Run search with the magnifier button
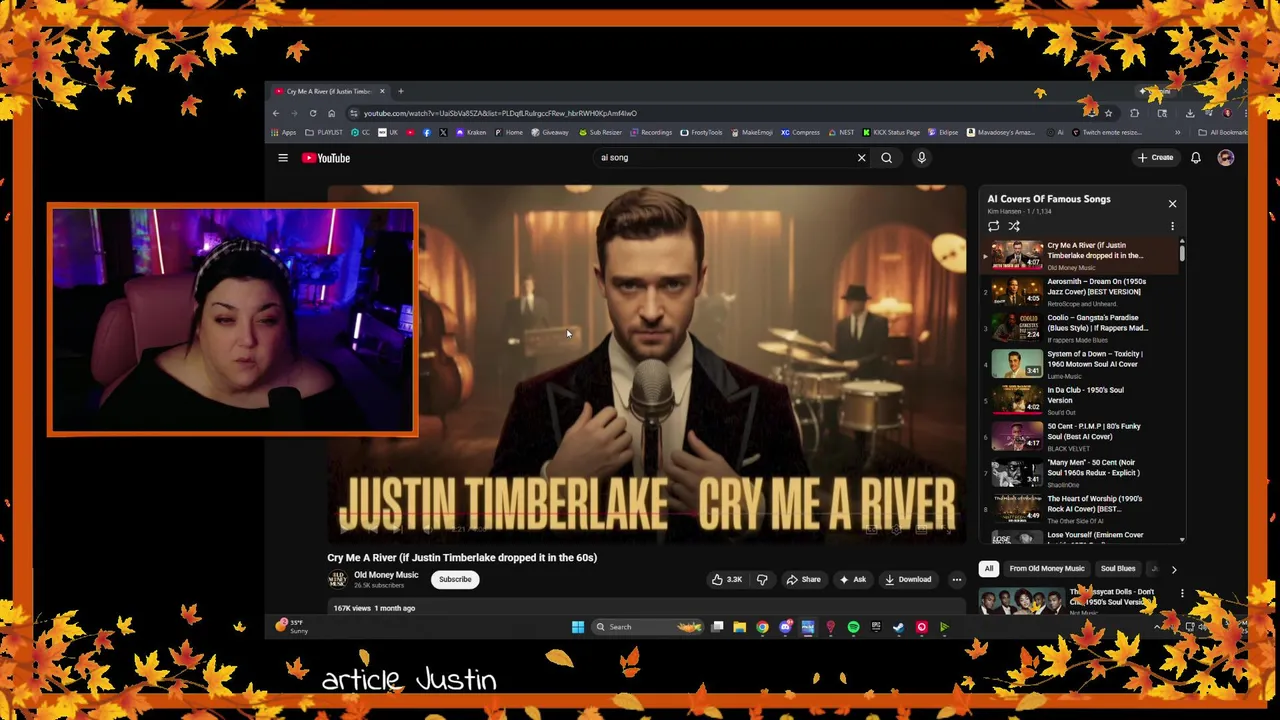This screenshot has height=720, width=1280. click(x=887, y=158)
